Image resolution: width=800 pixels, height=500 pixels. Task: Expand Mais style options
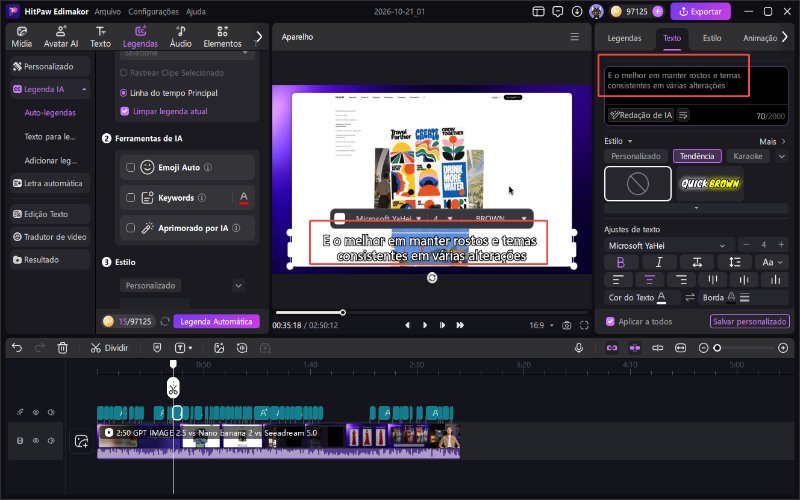pyautogui.click(x=772, y=141)
